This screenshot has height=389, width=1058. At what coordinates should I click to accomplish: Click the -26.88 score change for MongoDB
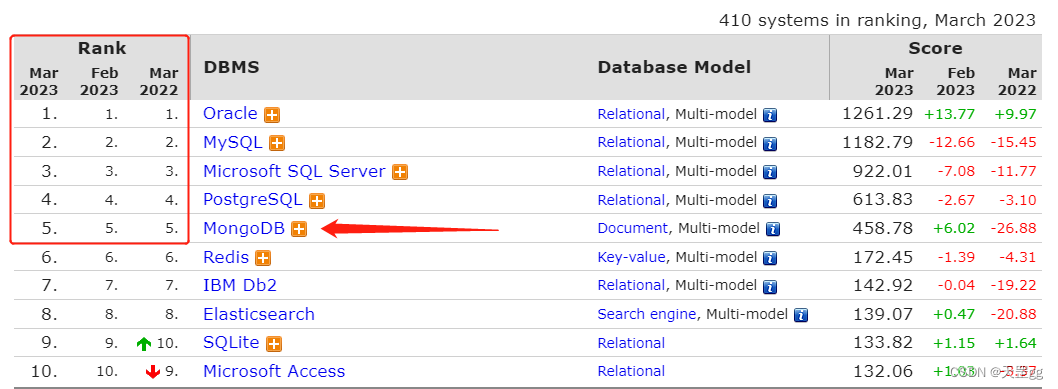1013,229
